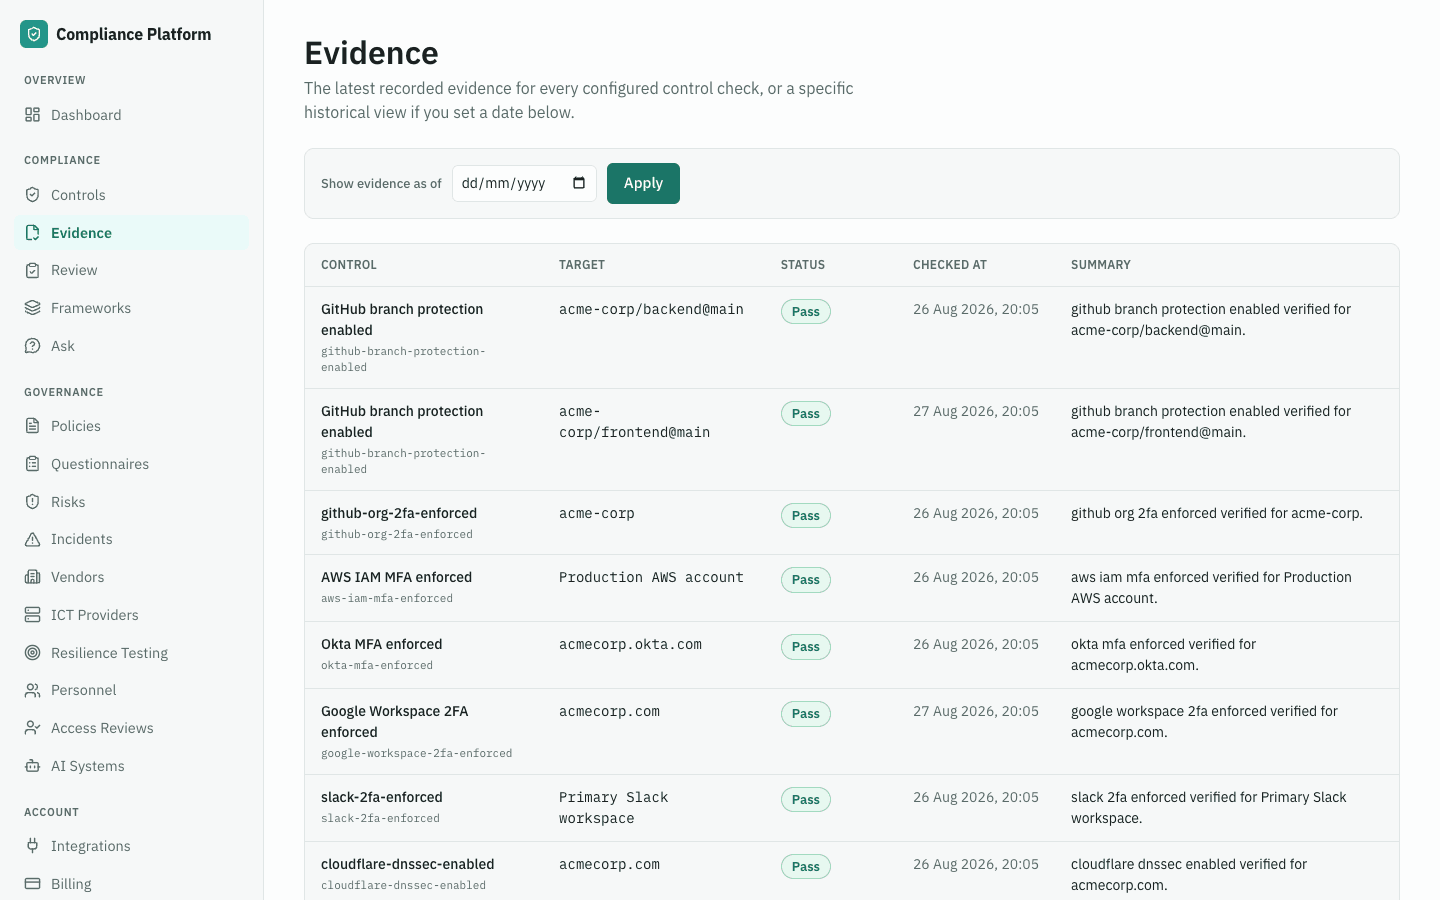The height and width of the screenshot is (900, 1440).
Task: Click the Controls shield icon
Action: click(33, 195)
